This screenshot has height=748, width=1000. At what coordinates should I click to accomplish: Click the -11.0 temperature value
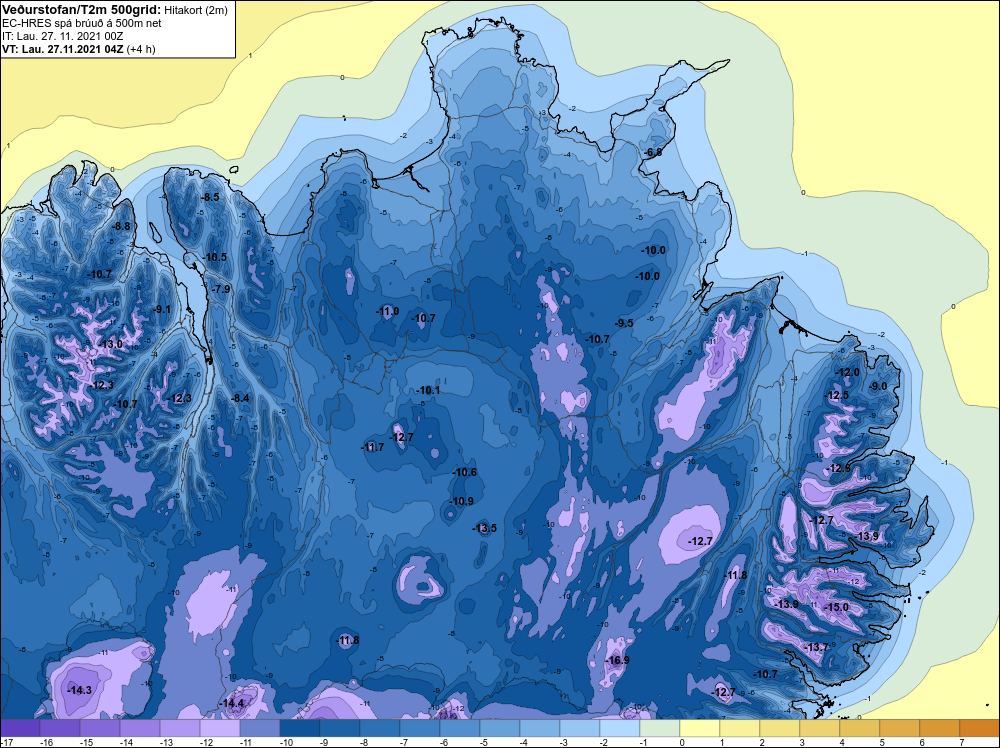coord(388,311)
